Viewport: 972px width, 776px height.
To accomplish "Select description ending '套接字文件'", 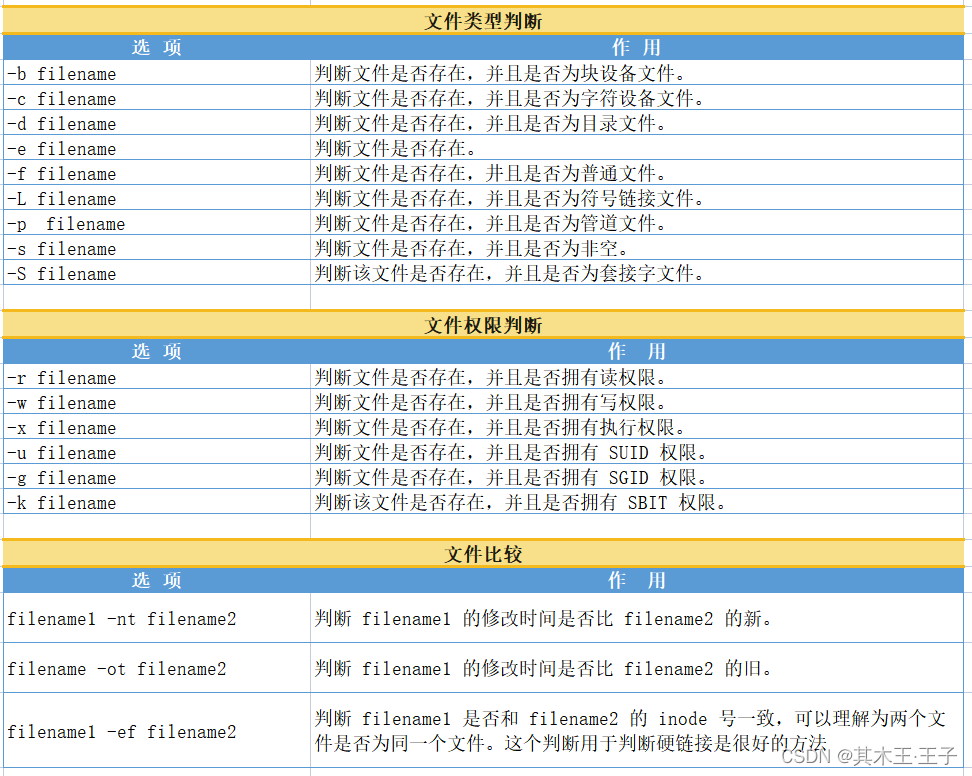I will coord(637,273).
